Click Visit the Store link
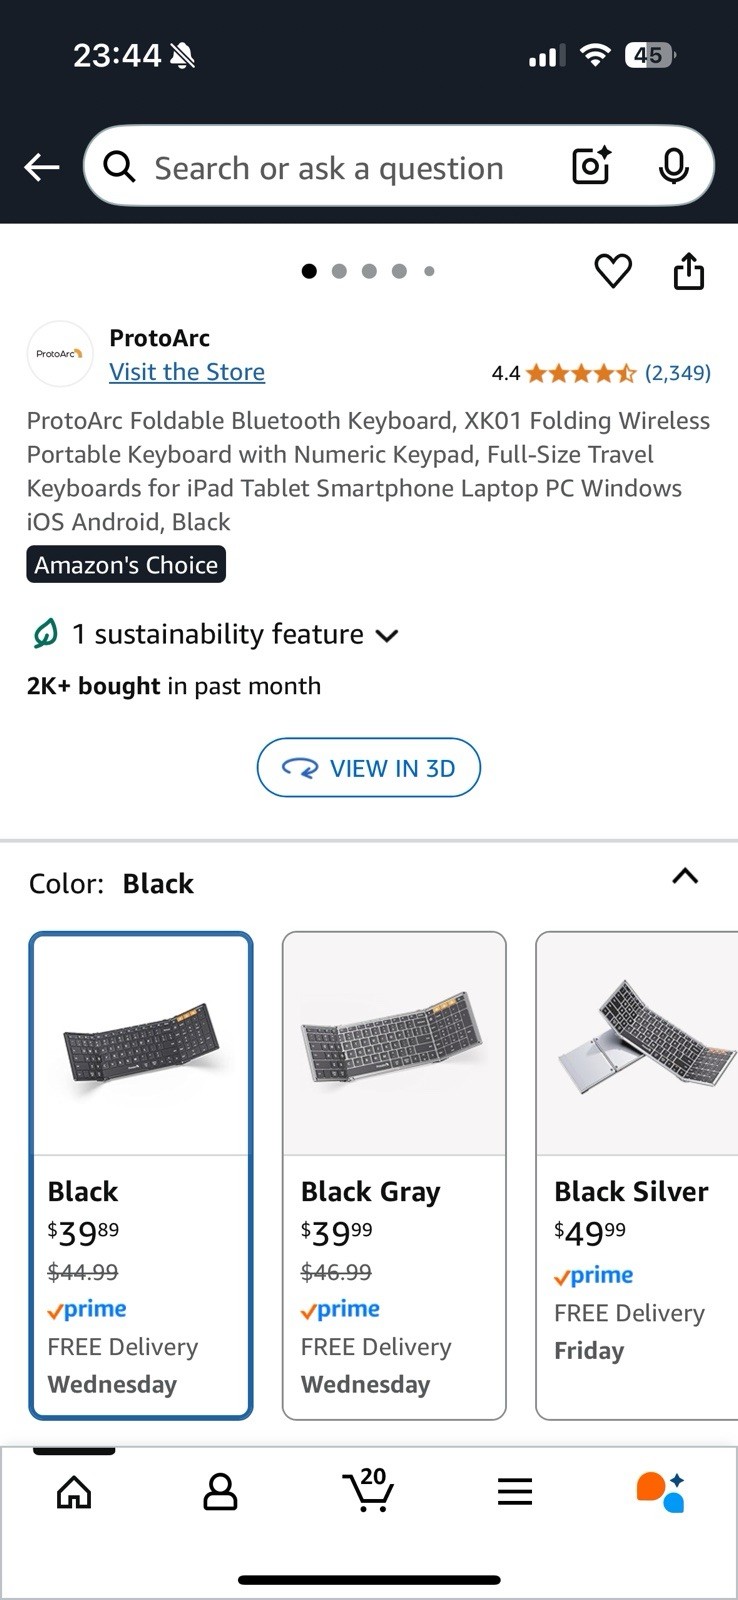The image size is (738, 1600). click(187, 372)
